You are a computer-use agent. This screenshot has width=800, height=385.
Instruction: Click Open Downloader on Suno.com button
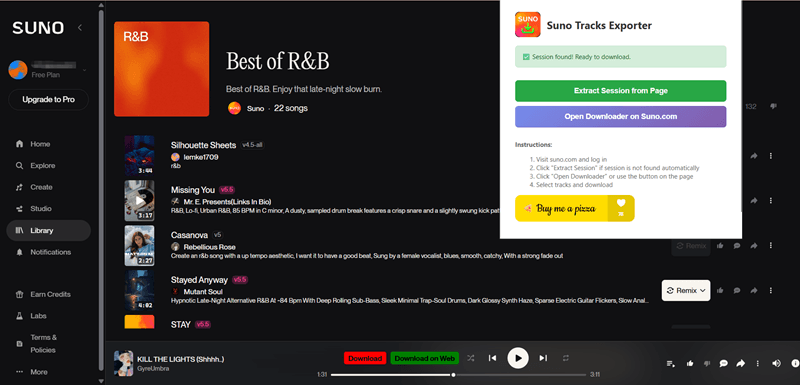click(x=620, y=116)
